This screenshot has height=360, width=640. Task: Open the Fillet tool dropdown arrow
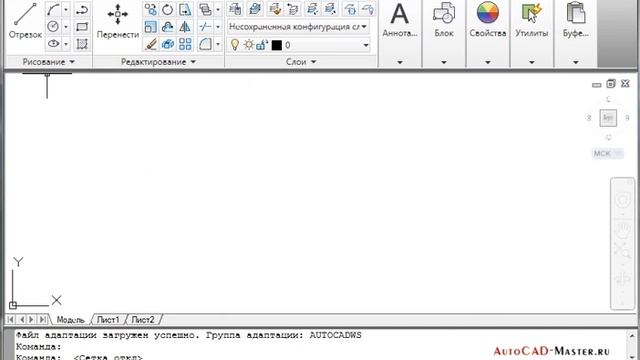218,44
